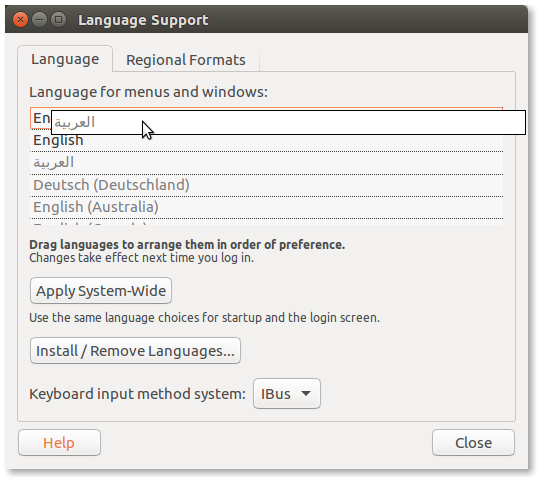The image size is (537, 478).
Task: Select English (Australia) in the language list
Action: click(x=266, y=207)
